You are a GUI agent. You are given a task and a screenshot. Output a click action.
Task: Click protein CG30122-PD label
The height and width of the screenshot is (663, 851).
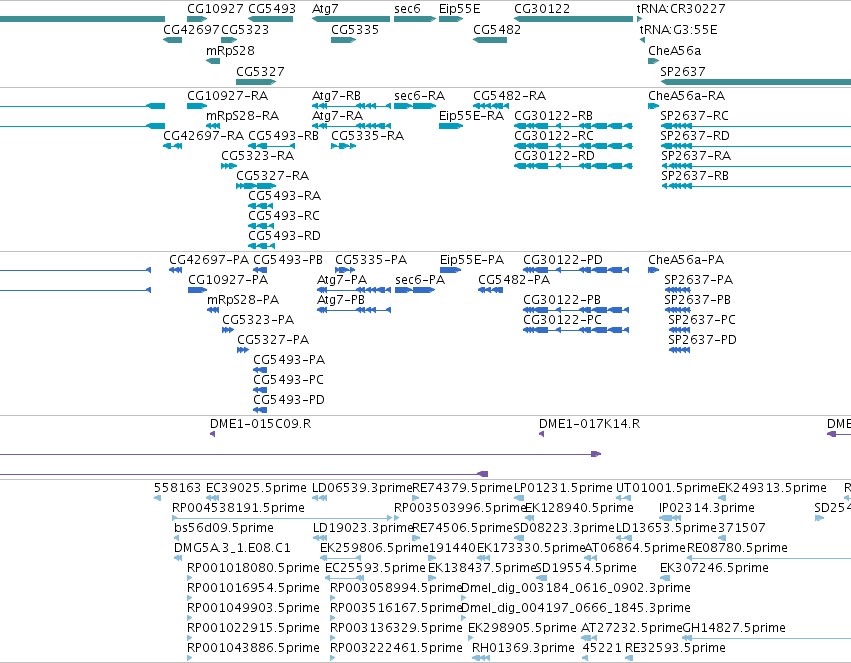(563, 260)
